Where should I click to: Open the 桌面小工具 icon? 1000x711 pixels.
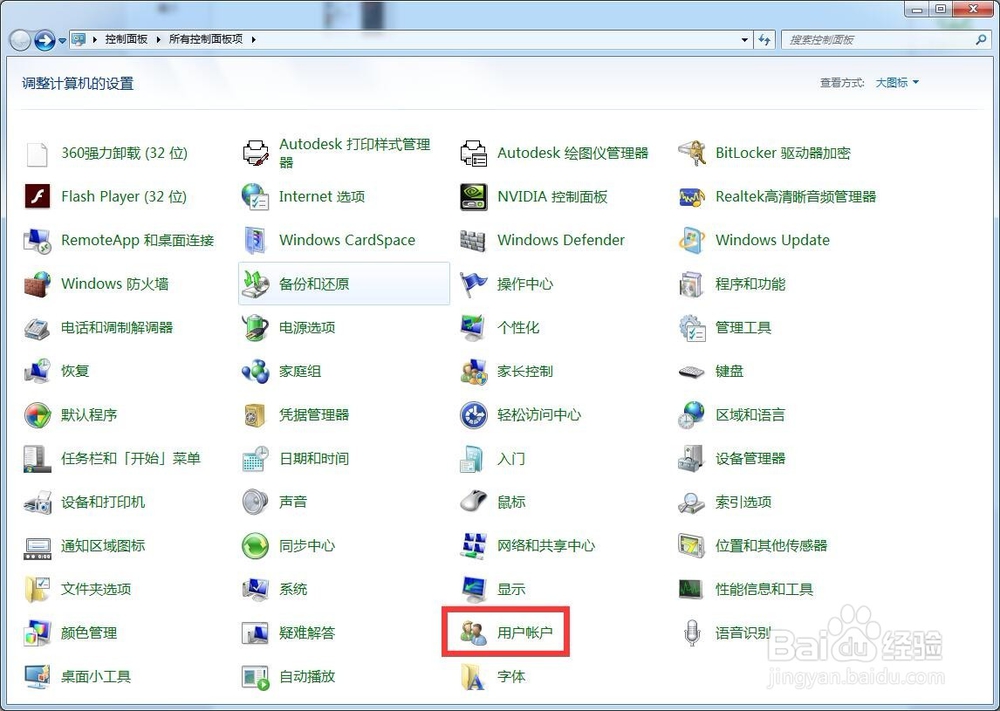[x=37, y=677]
